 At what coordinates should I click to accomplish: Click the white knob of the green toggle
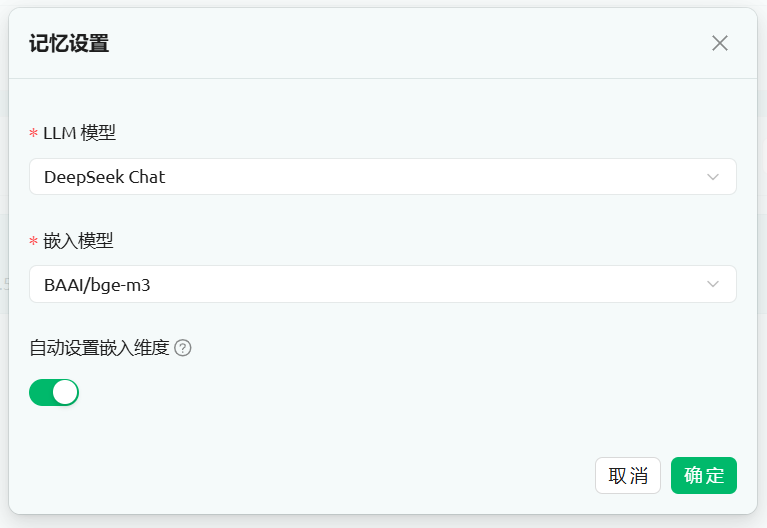65,392
